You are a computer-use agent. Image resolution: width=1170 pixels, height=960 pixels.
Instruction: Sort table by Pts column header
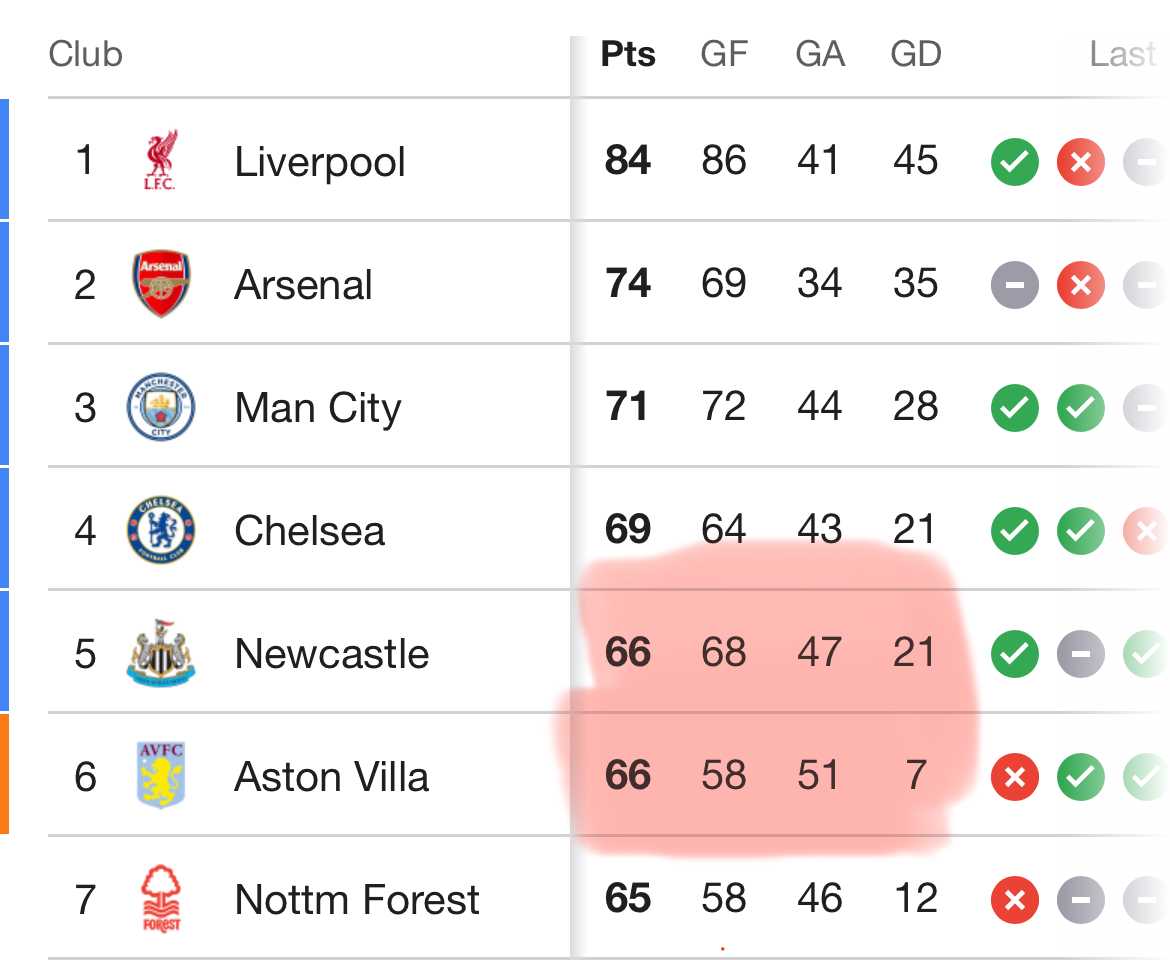tap(628, 54)
